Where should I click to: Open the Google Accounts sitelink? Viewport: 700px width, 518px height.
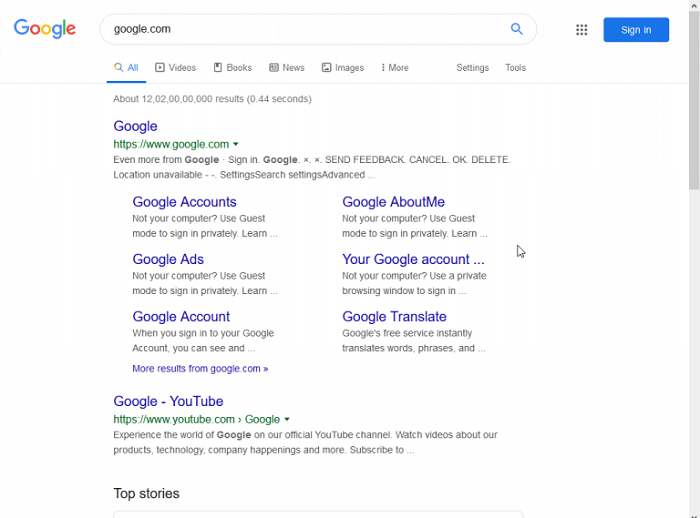click(x=184, y=202)
